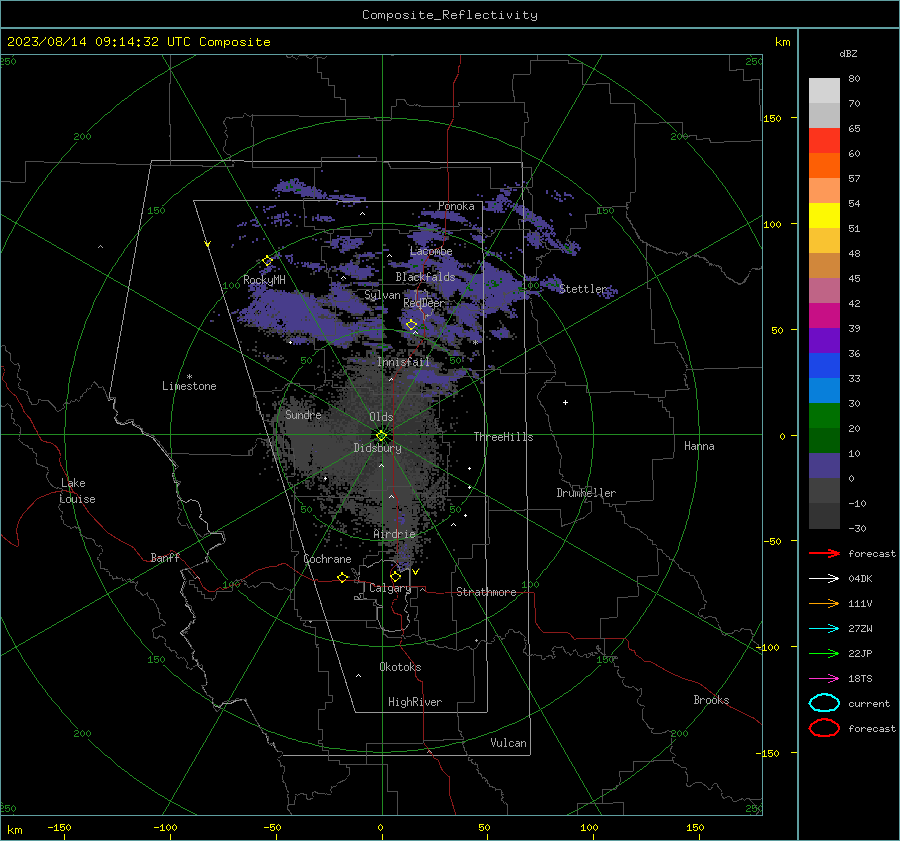Screen dimensions: 900x841
Task: Click the red forecast arrow in legend
Action: [824, 553]
